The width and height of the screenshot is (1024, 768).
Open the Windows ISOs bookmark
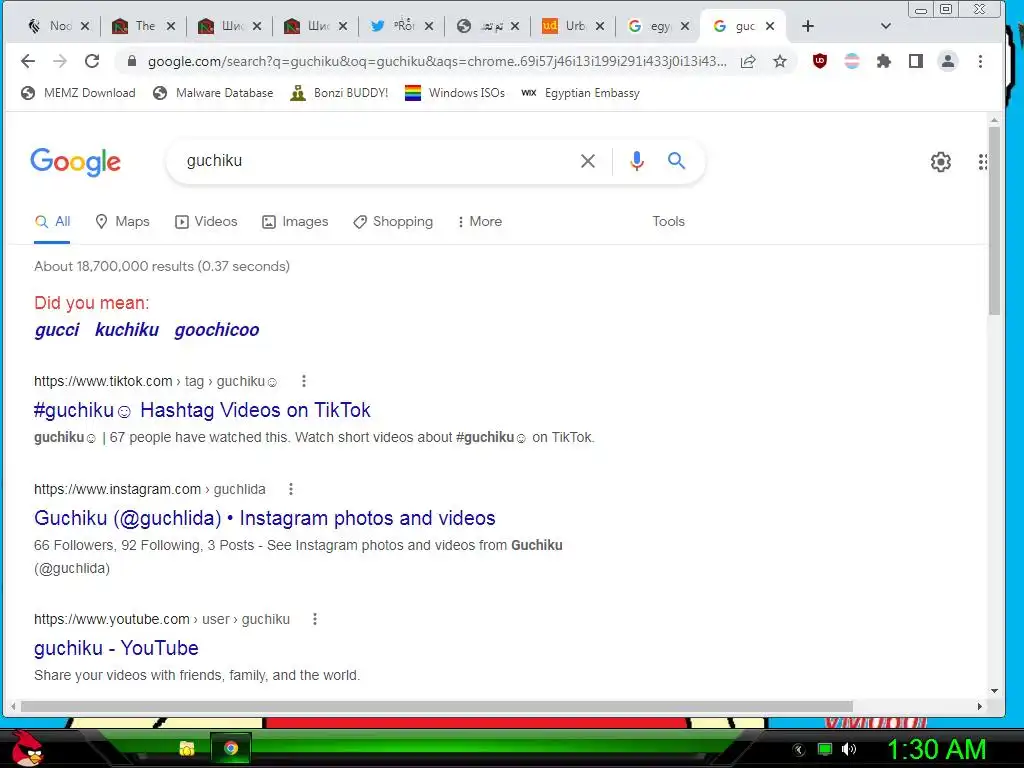(x=455, y=93)
